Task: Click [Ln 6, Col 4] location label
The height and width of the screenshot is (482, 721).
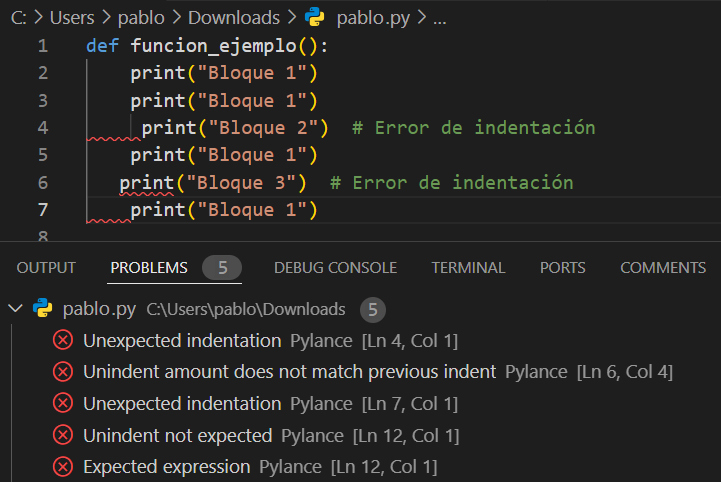Action: tap(624, 372)
